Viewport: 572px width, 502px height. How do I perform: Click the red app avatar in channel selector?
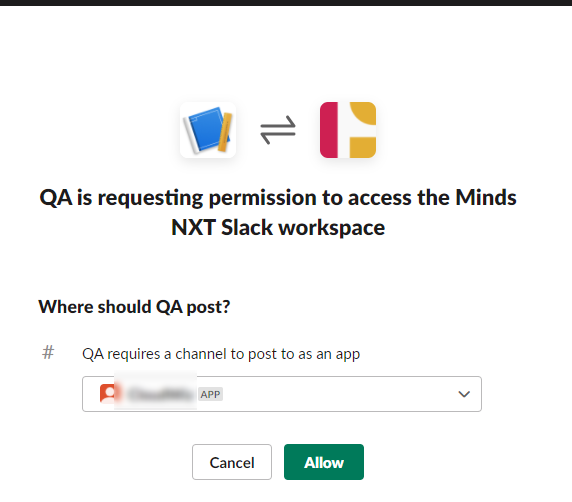[x=108, y=394]
